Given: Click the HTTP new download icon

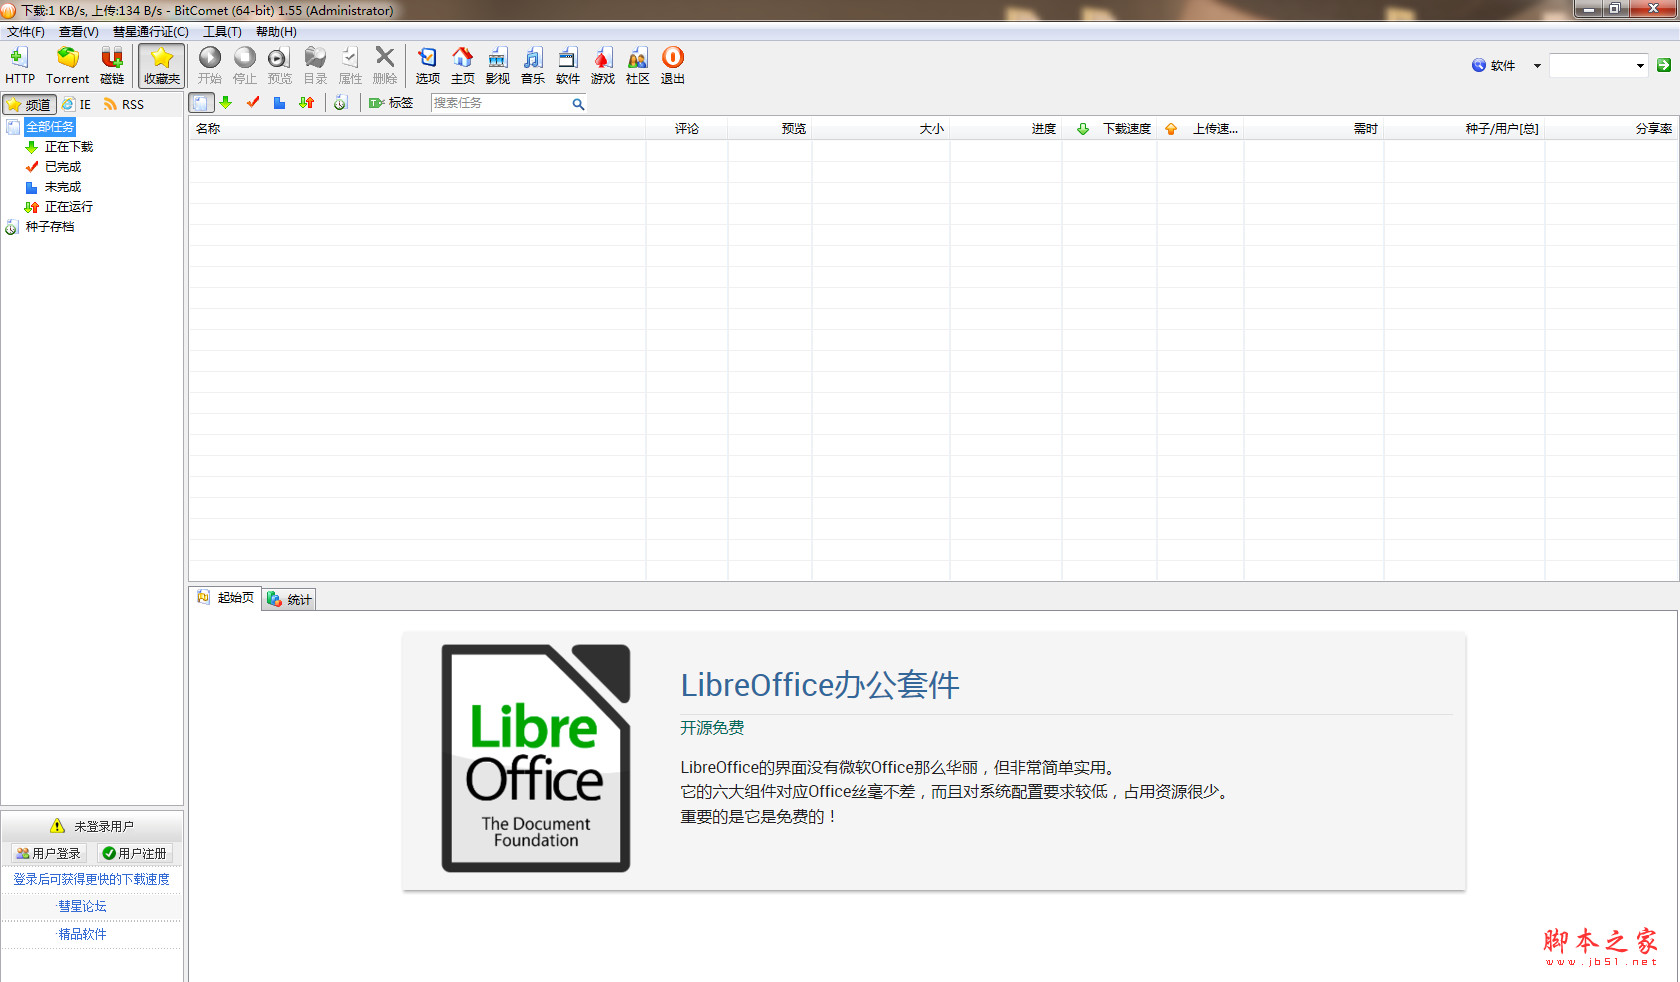Looking at the screenshot, I should 19,65.
